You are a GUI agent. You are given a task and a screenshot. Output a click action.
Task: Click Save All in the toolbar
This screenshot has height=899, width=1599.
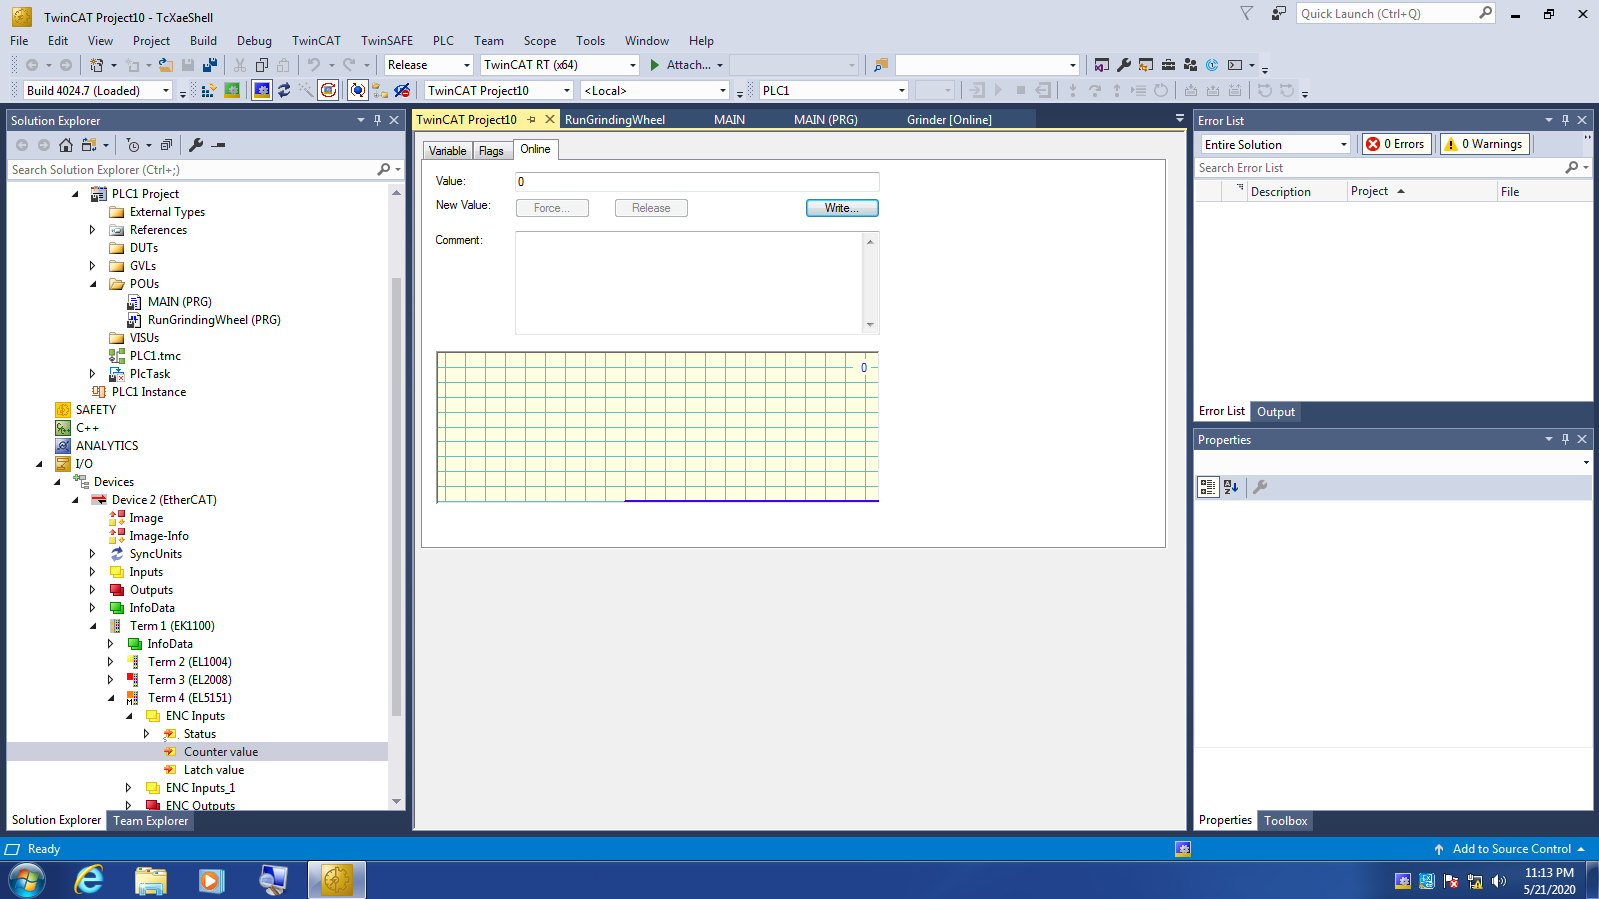pyautogui.click(x=210, y=65)
